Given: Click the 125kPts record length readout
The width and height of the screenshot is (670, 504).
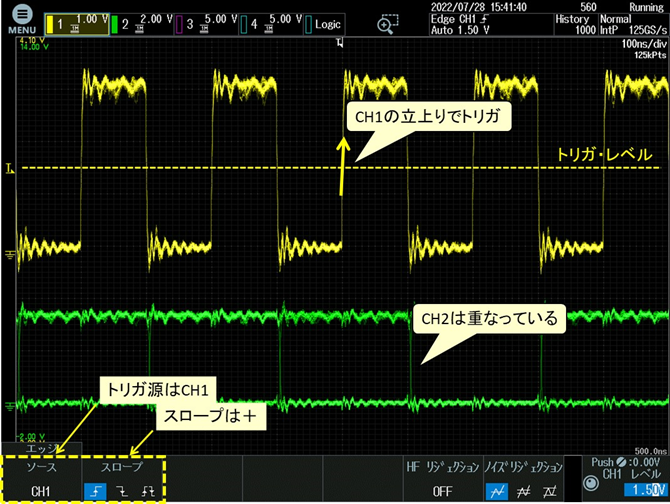Looking at the screenshot, I should tap(650, 55).
